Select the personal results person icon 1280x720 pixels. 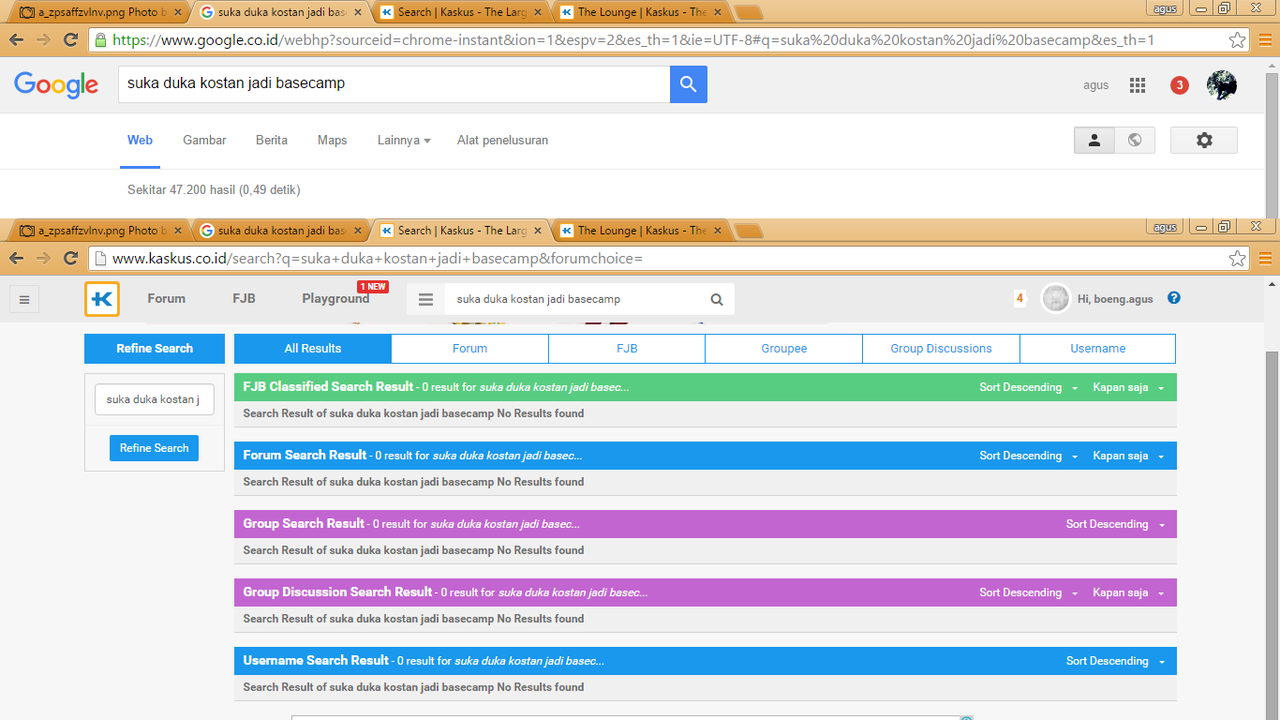point(1094,140)
